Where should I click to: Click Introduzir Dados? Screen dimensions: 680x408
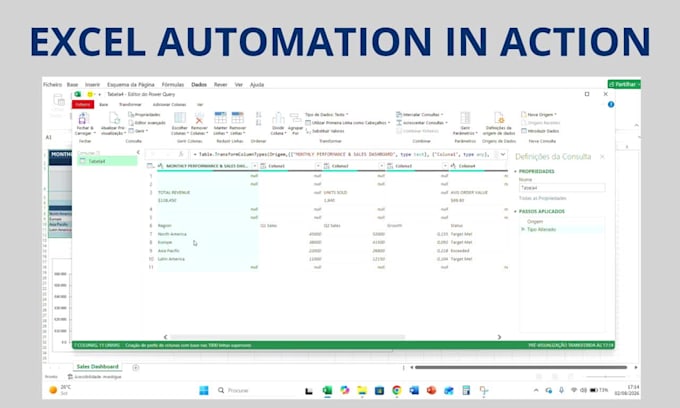pos(540,131)
